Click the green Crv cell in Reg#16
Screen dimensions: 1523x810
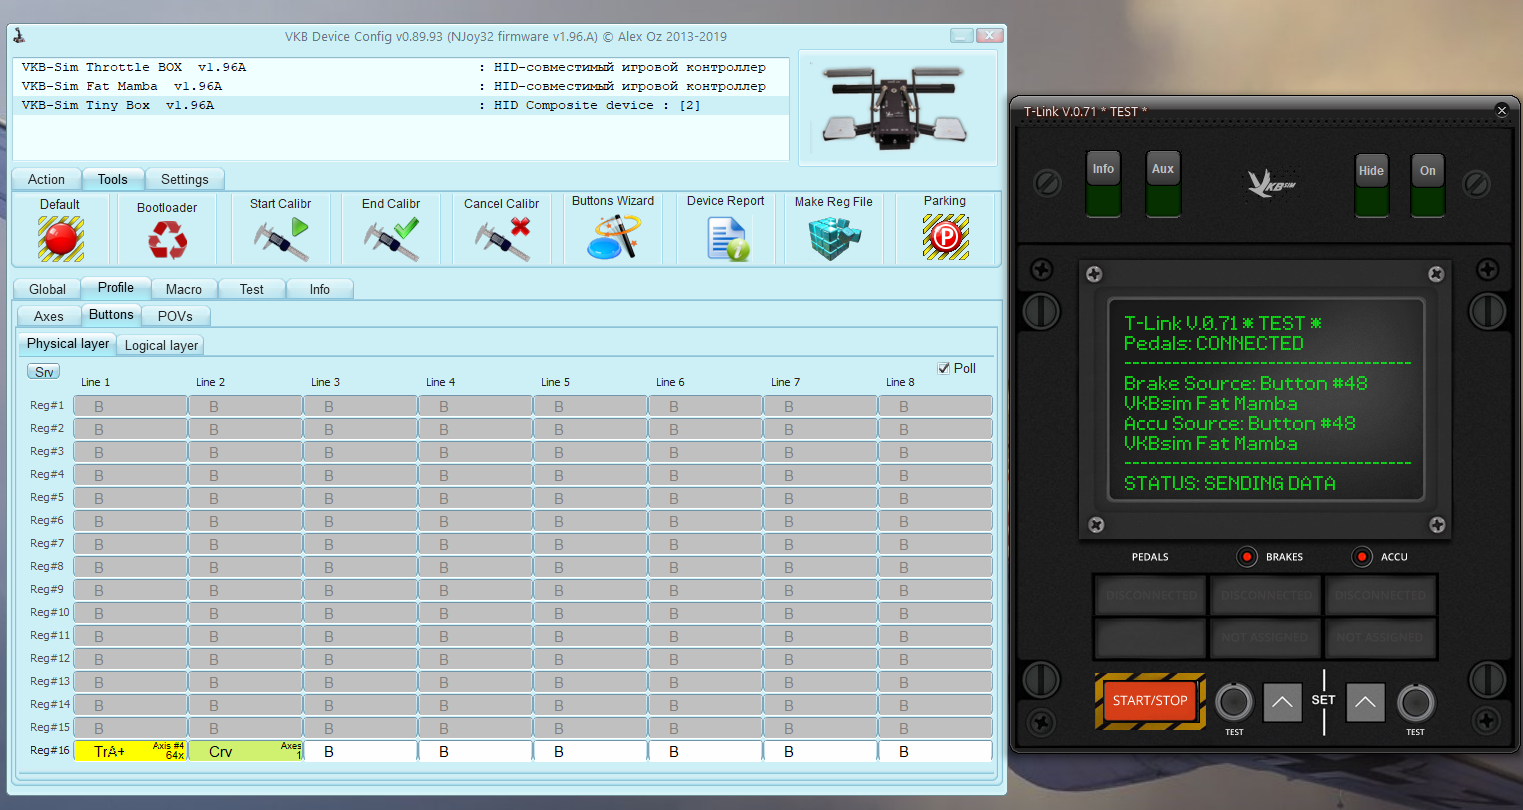tap(245, 751)
